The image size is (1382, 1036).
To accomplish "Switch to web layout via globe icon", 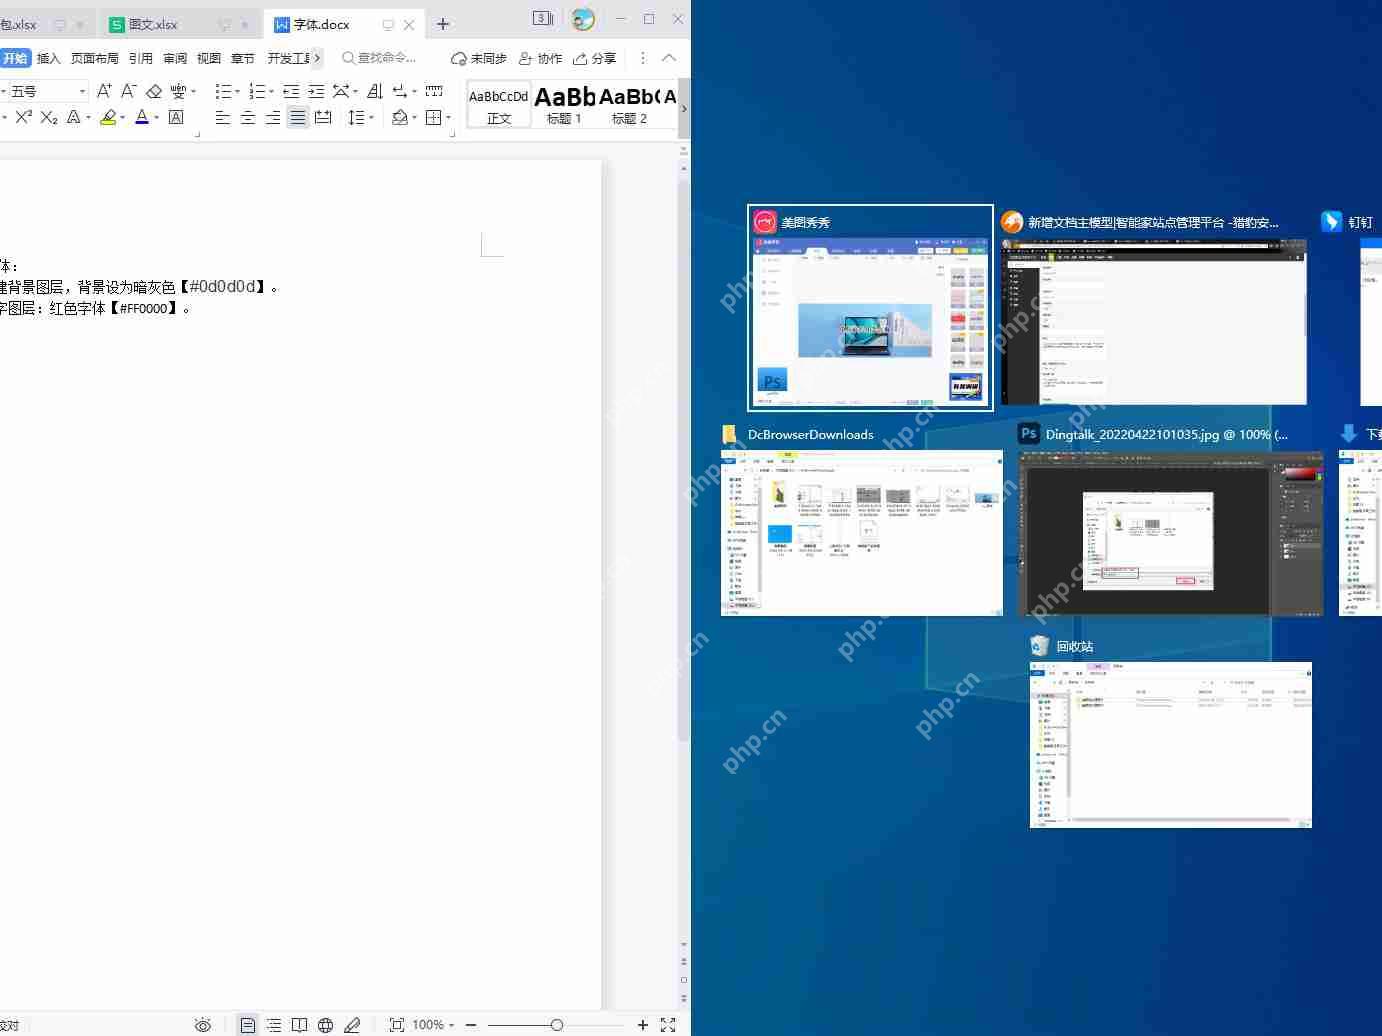I will 326,1024.
